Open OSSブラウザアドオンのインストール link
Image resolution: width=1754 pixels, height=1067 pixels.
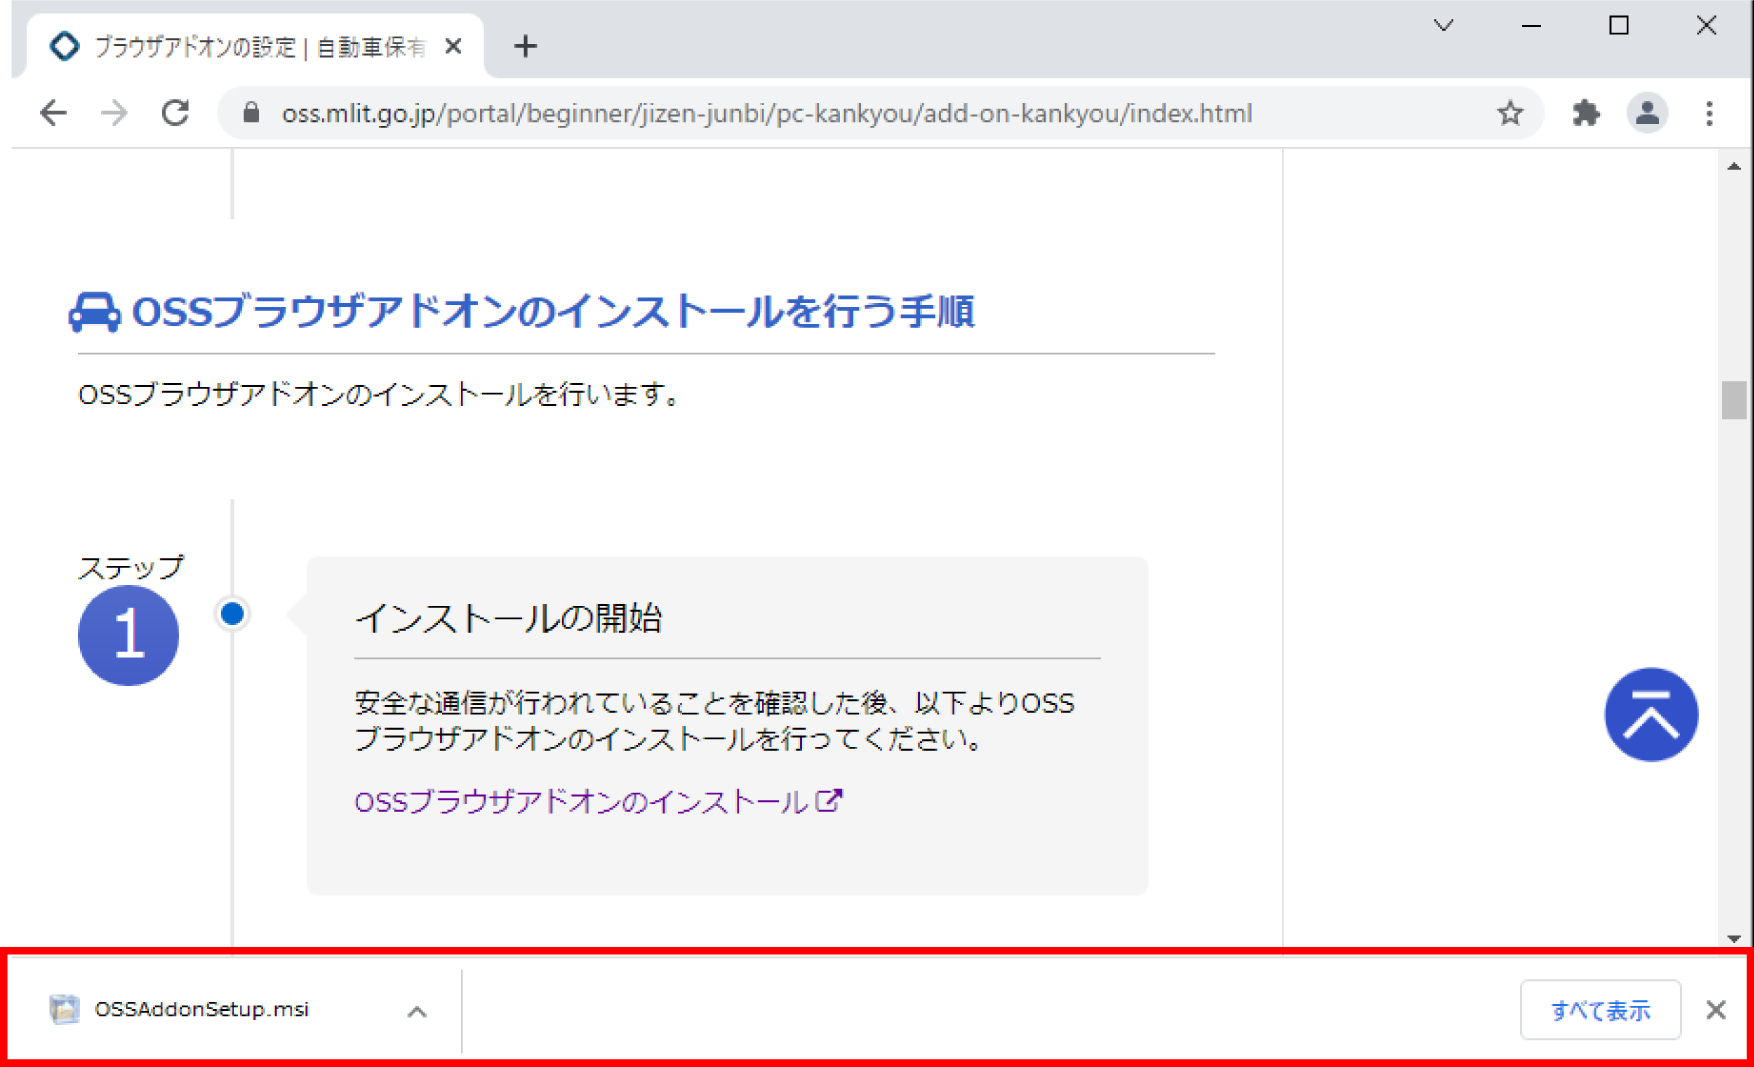pos(598,801)
